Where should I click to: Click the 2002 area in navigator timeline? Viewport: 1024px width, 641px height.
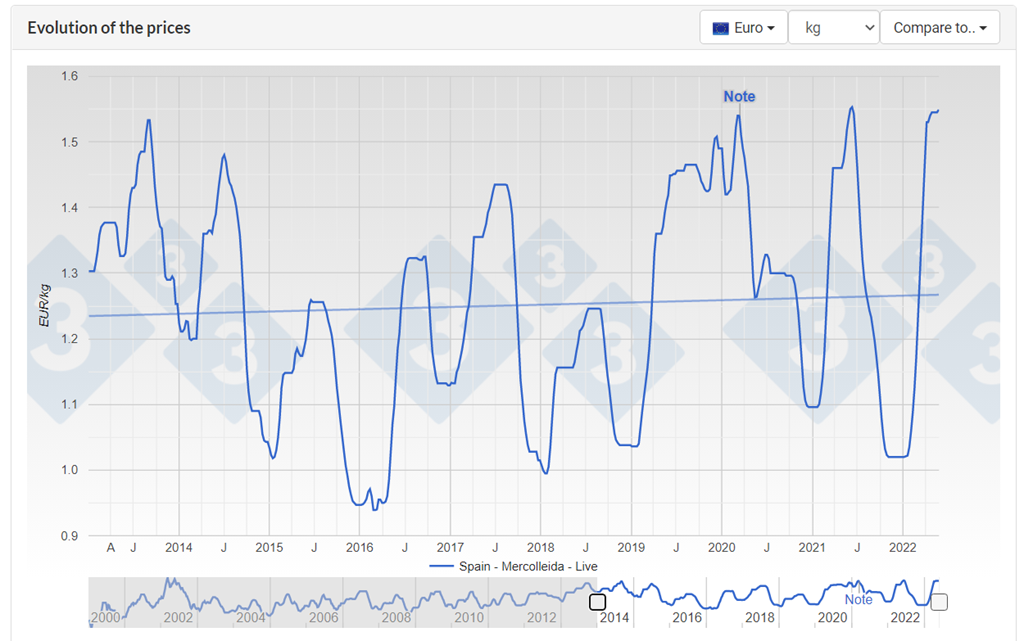coord(178,618)
